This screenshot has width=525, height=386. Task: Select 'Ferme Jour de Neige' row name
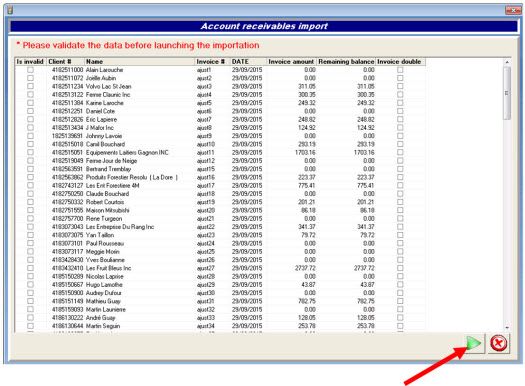pos(111,161)
